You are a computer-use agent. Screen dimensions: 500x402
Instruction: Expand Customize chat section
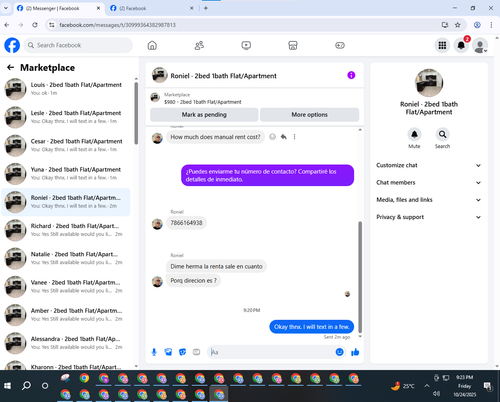(x=429, y=165)
